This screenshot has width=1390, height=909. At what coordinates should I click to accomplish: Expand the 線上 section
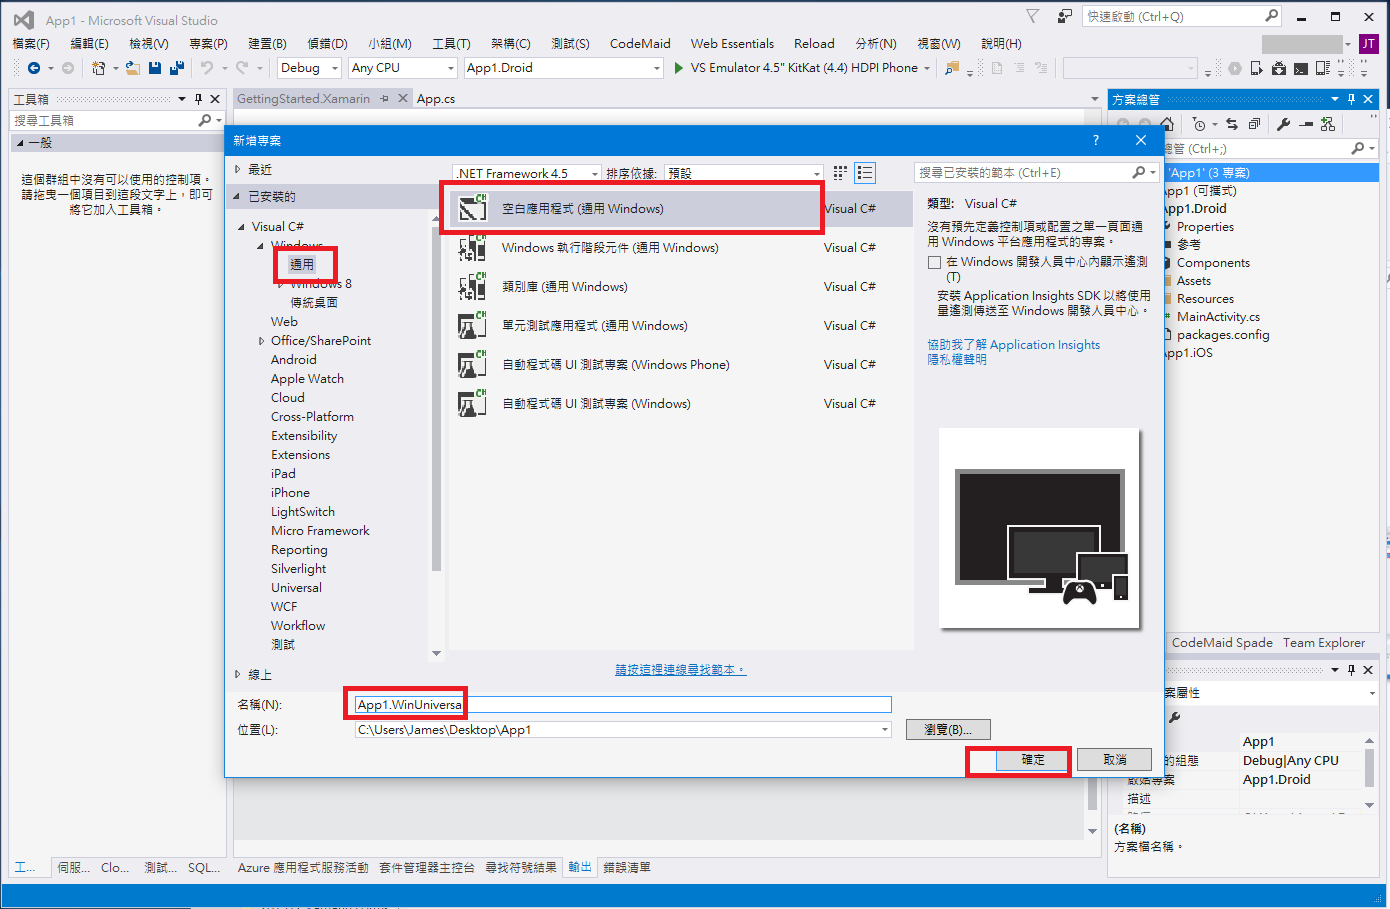238,675
